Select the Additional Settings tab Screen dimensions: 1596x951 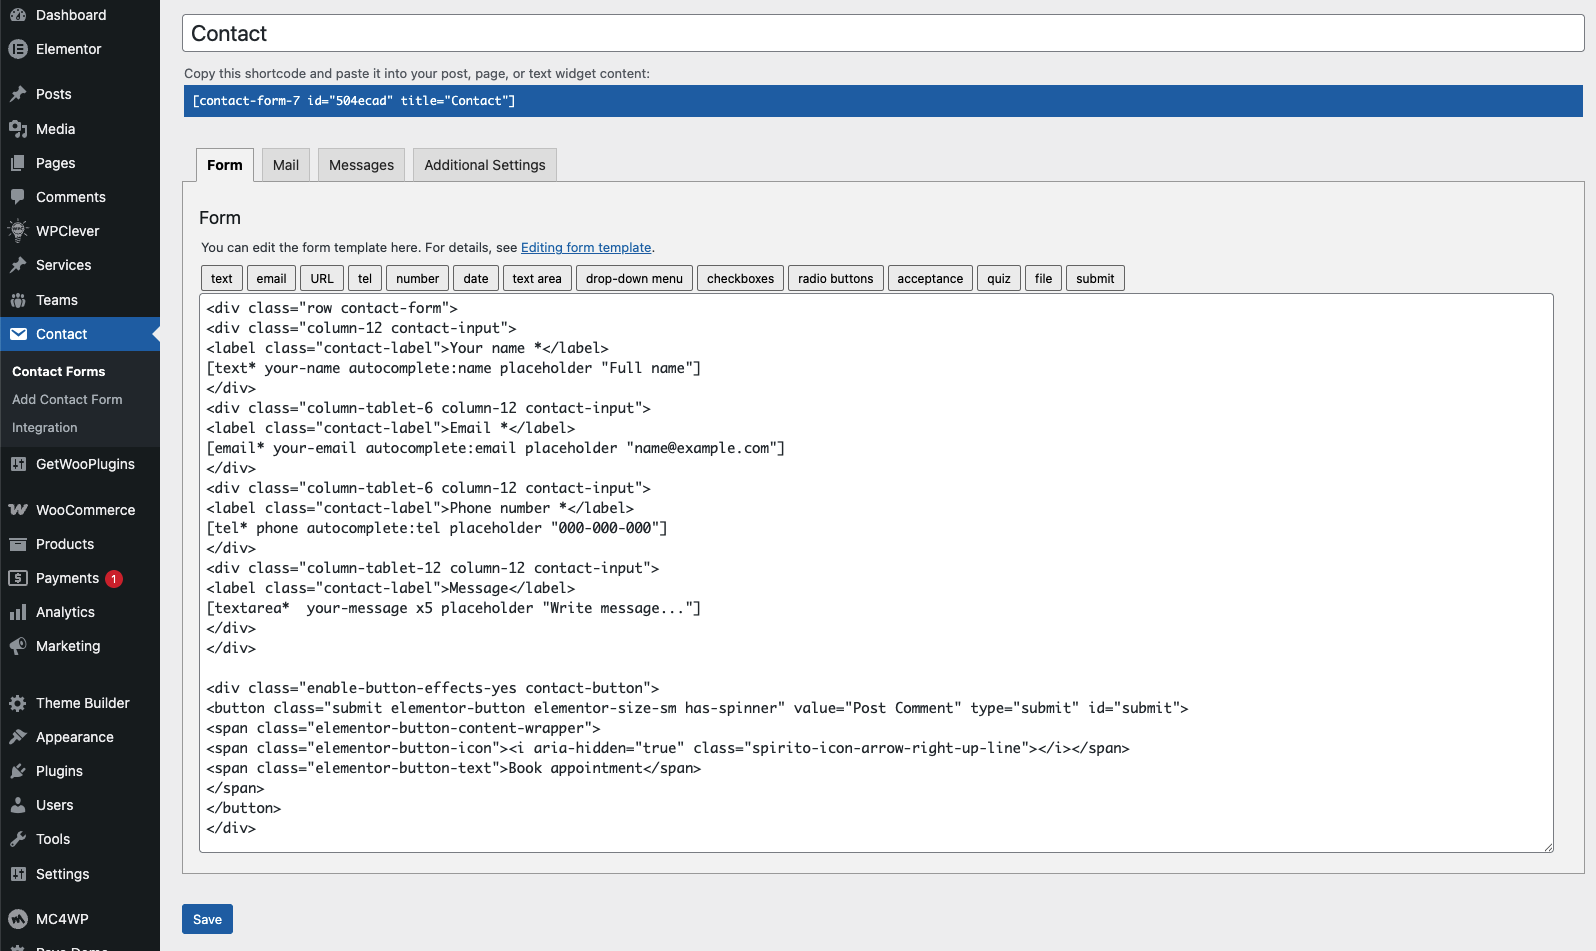(x=485, y=165)
